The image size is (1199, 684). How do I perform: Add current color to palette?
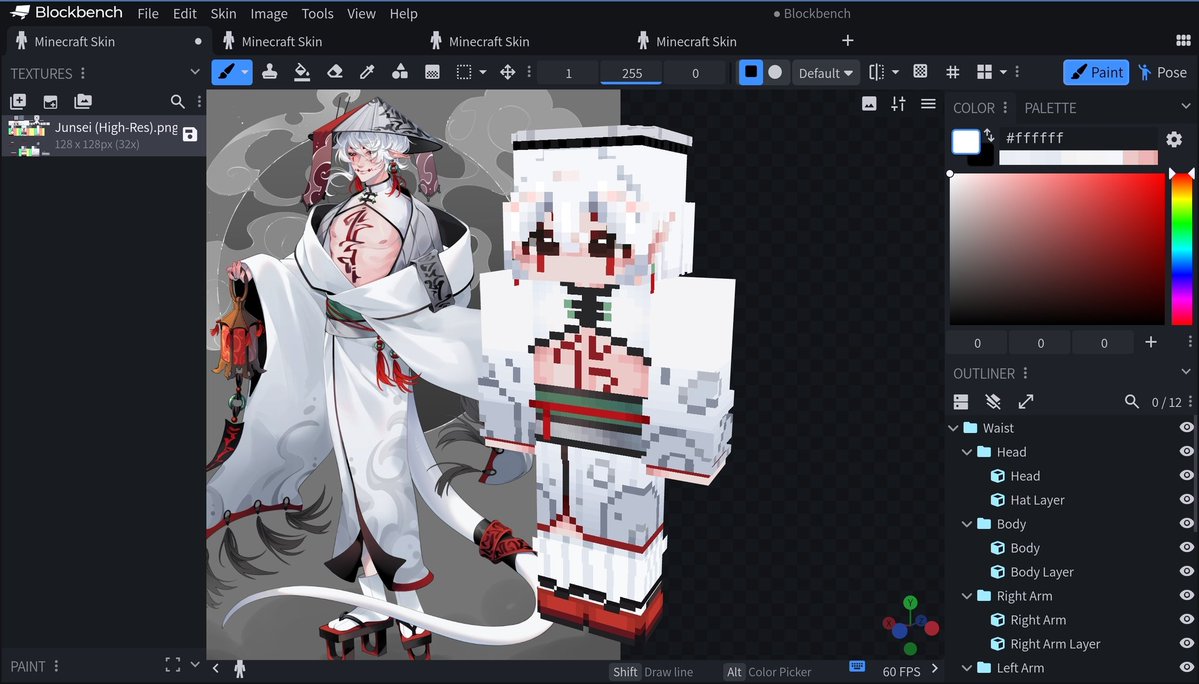pyautogui.click(x=1150, y=342)
